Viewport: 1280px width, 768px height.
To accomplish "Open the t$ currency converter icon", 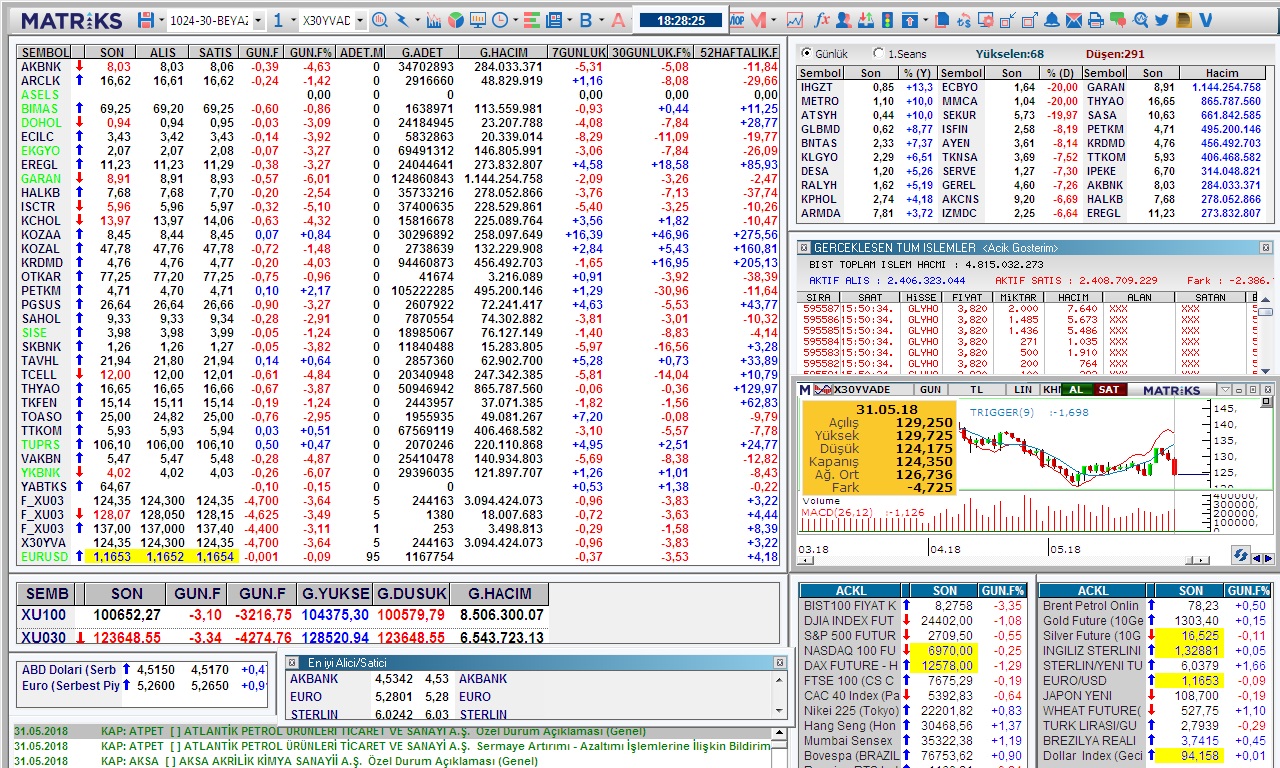I will tap(964, 20).
